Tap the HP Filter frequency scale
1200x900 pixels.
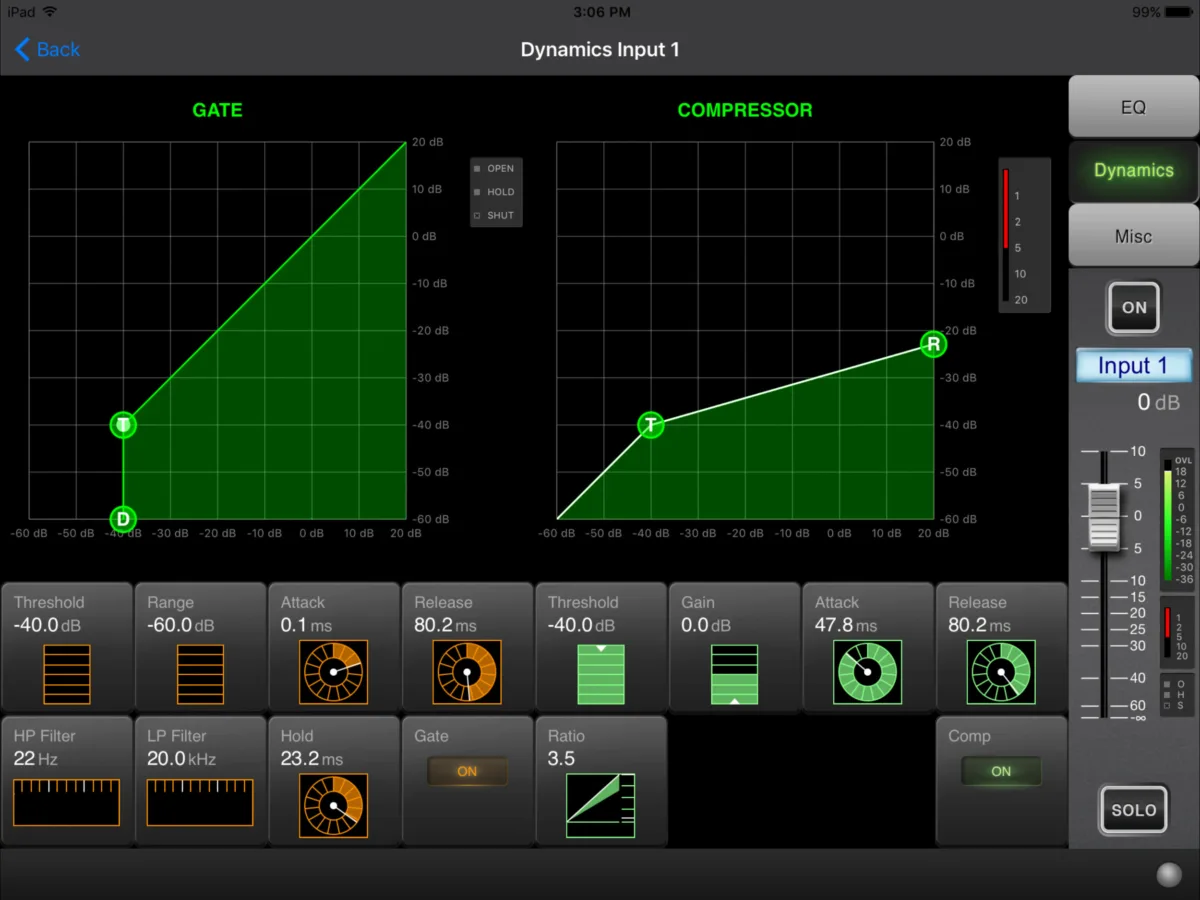(x=67, y=803)
